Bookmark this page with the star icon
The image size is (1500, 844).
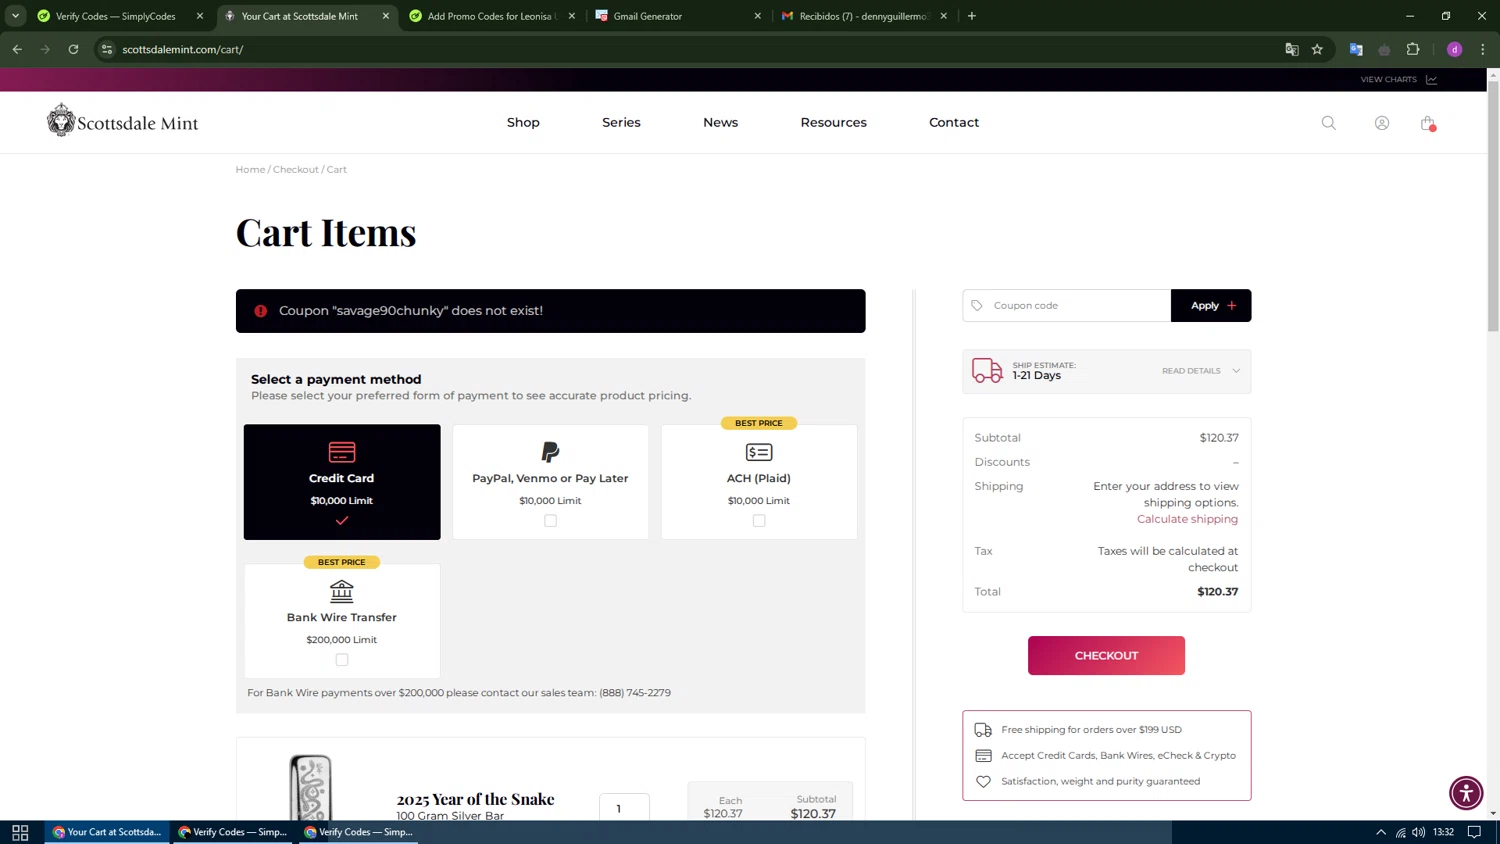click(1317, 49)
